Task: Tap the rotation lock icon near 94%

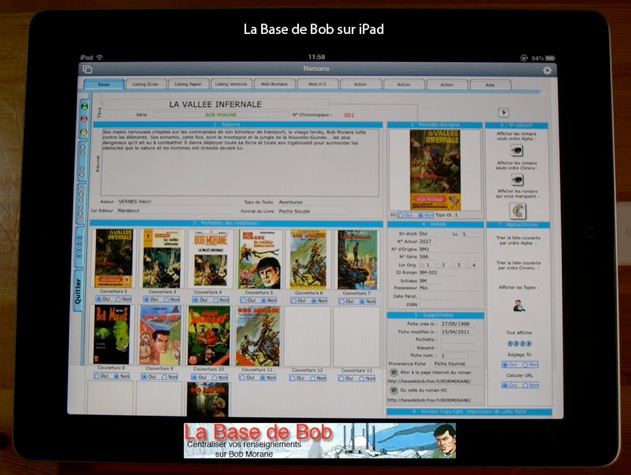Action: coord(524,58)
